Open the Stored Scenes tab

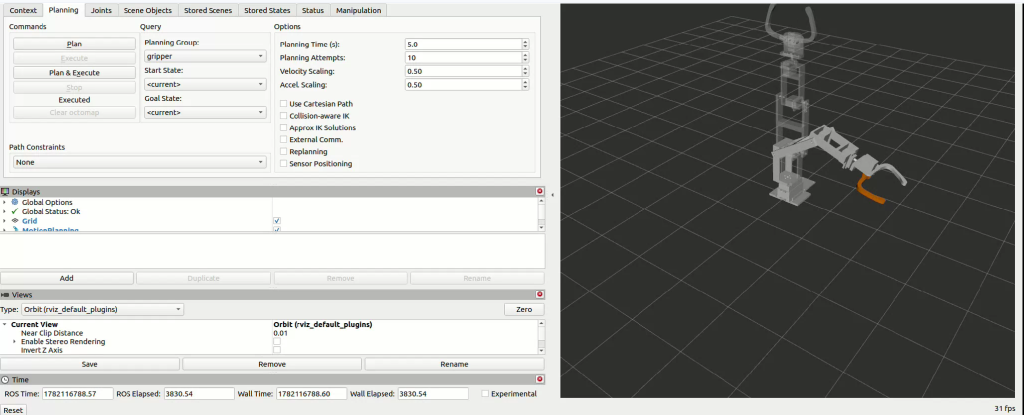click(x=208, y=10)
